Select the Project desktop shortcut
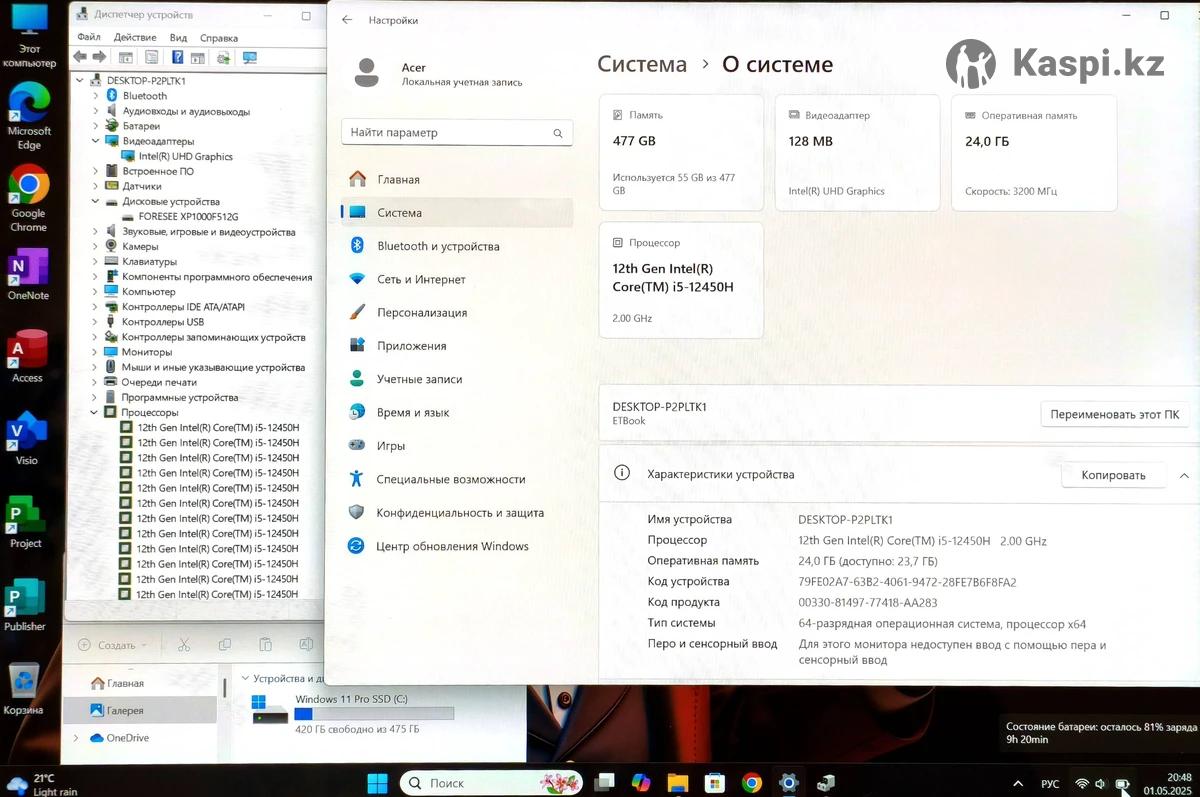This screenshot has height=797, width=1200. coord(26,521)
